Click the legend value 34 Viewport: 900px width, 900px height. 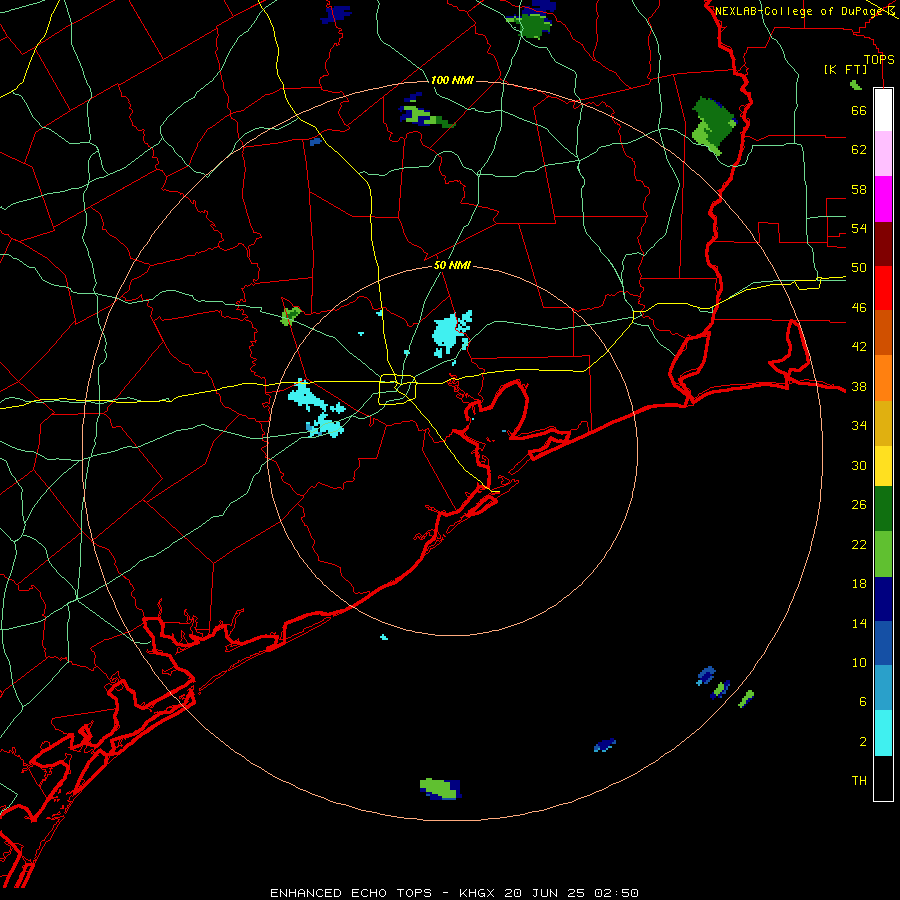tap(859, 426)
